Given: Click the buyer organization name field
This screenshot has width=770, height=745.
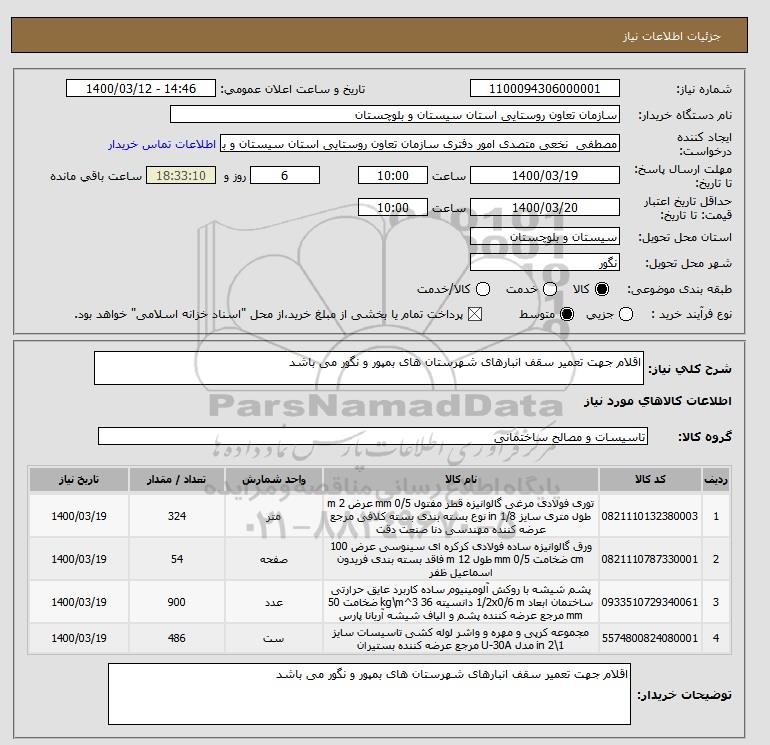Looking at the screenshot, I should click(x=395, y=114).
